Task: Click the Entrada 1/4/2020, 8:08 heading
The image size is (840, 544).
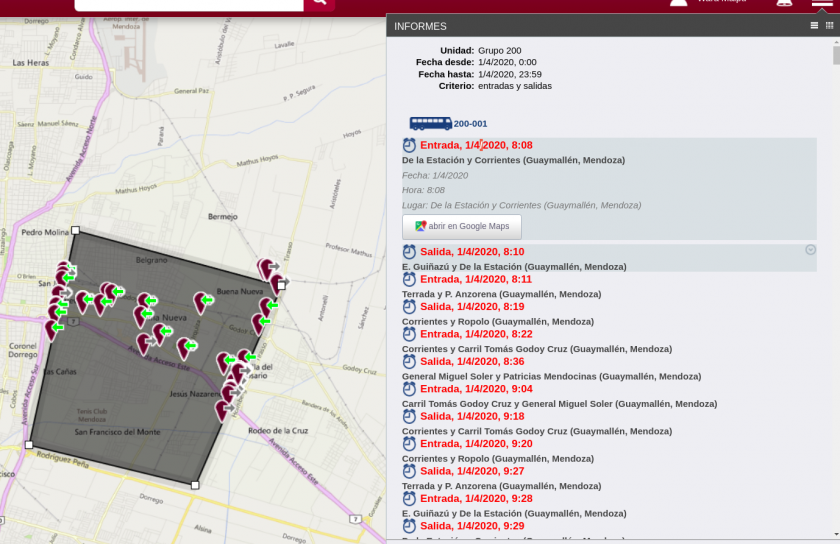Action: (x=475, y=145)
